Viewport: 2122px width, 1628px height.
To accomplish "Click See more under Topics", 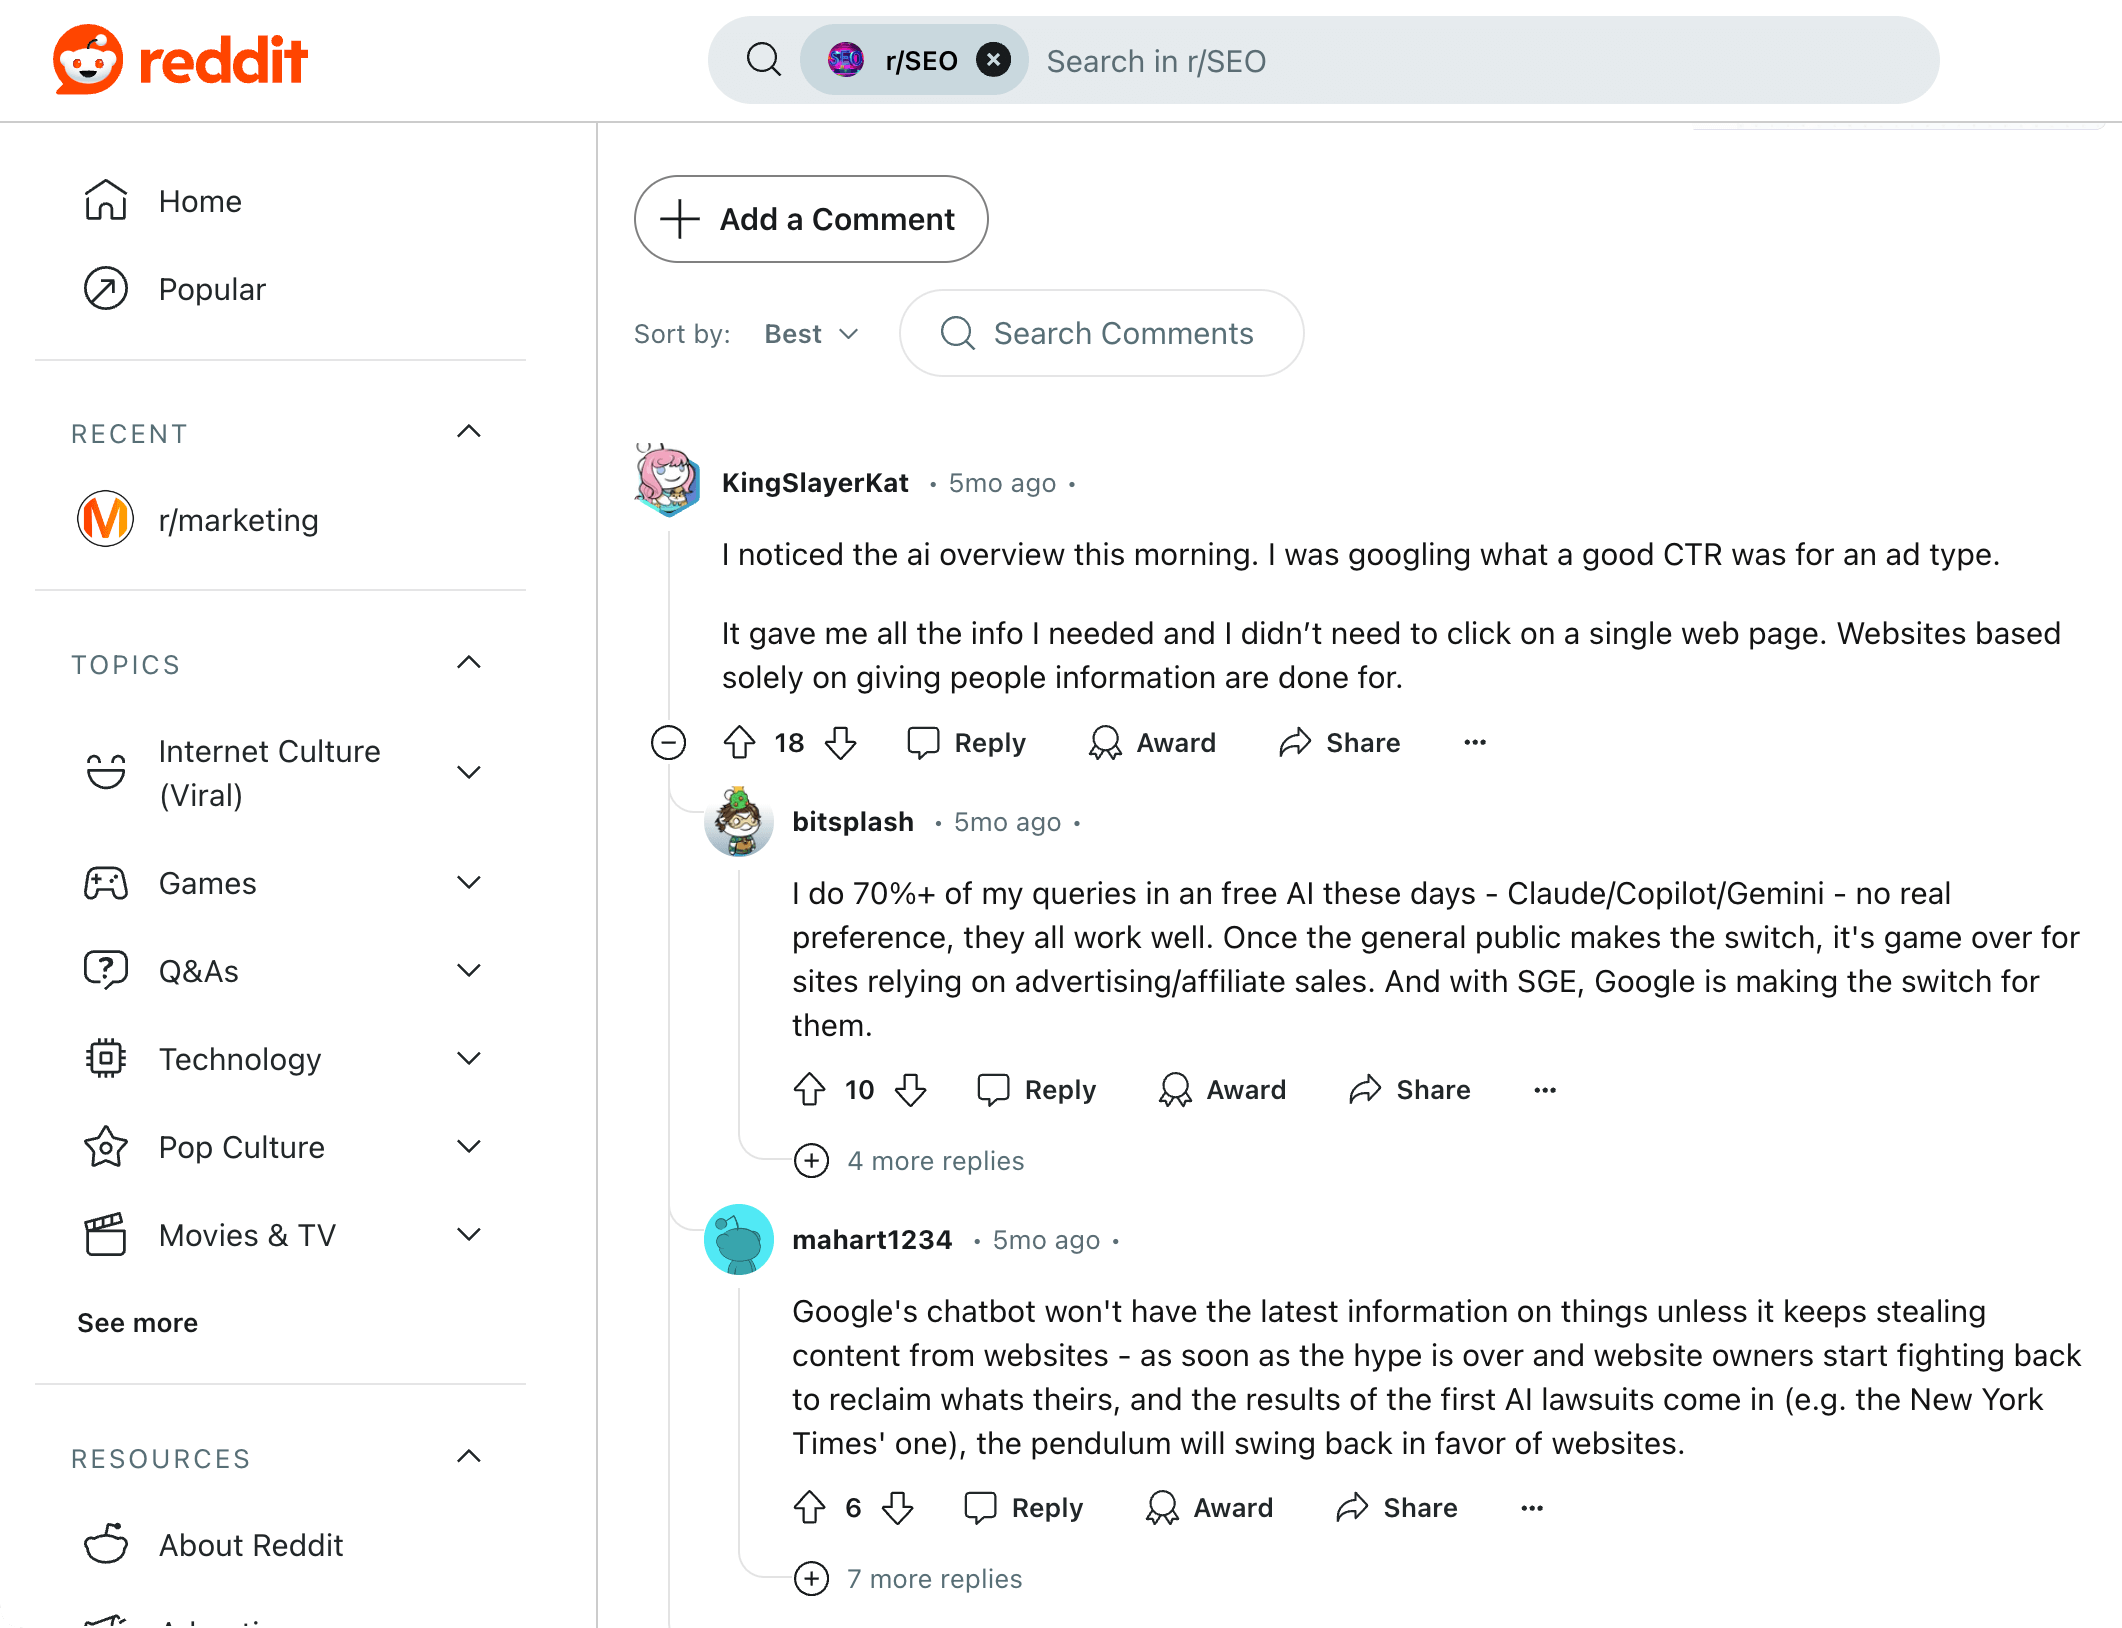I will [137, 1322].
